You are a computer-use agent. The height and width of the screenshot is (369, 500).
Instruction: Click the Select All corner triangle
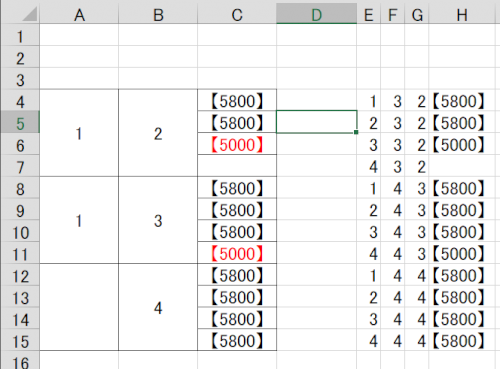click(x=30, y=14)
